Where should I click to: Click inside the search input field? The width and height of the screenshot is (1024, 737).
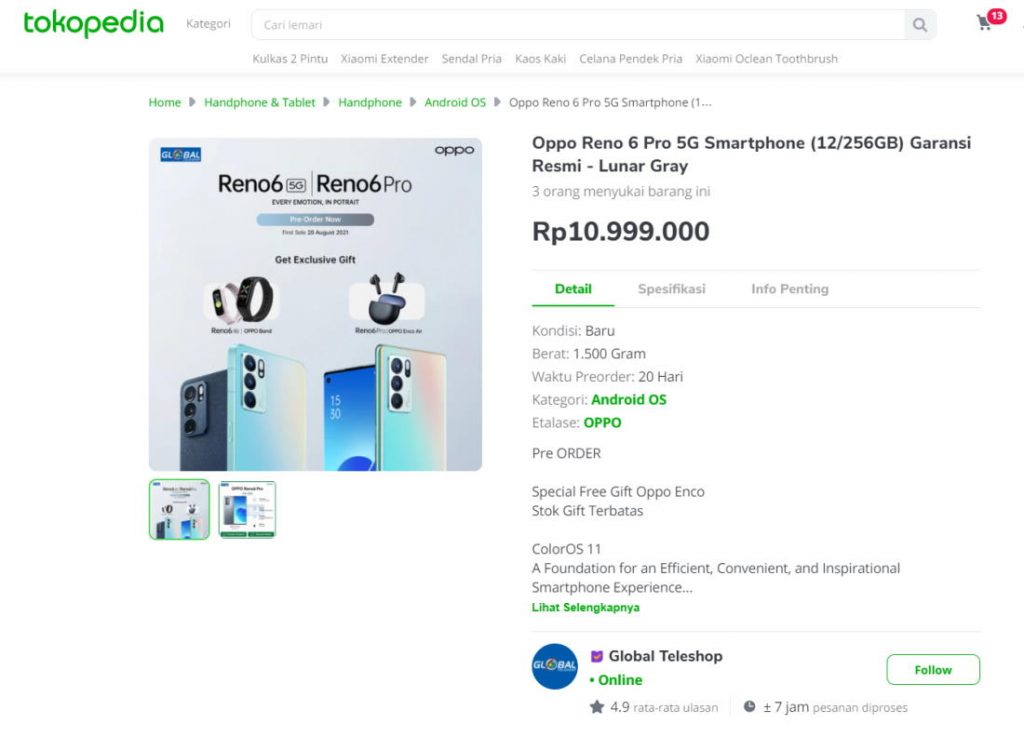click(500, 25)
